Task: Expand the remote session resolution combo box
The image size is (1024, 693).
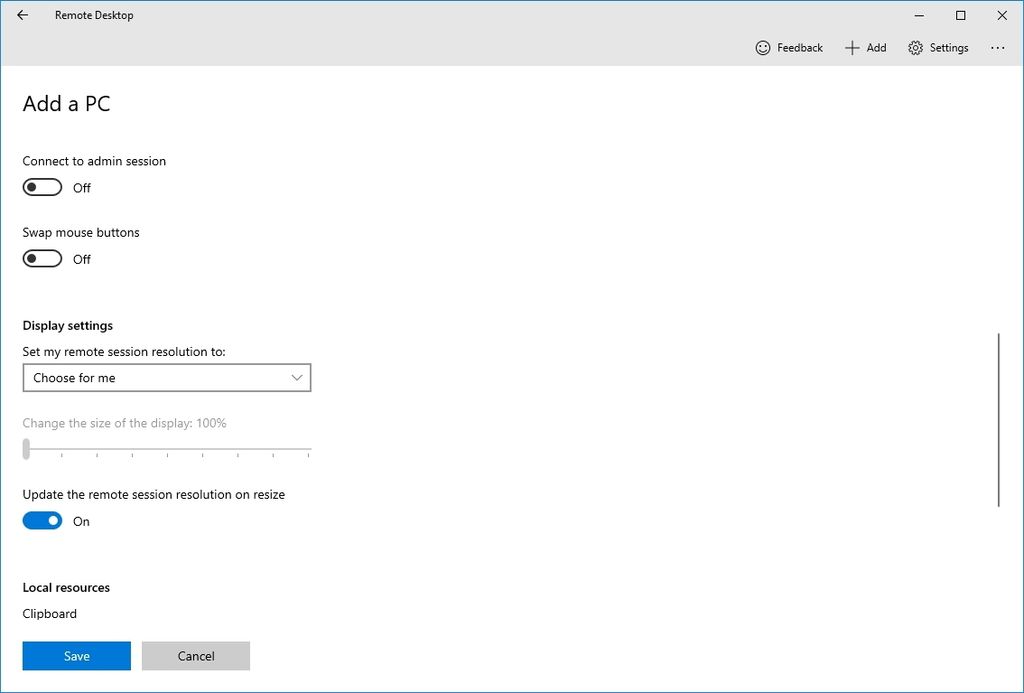Action: pos(167,378)
